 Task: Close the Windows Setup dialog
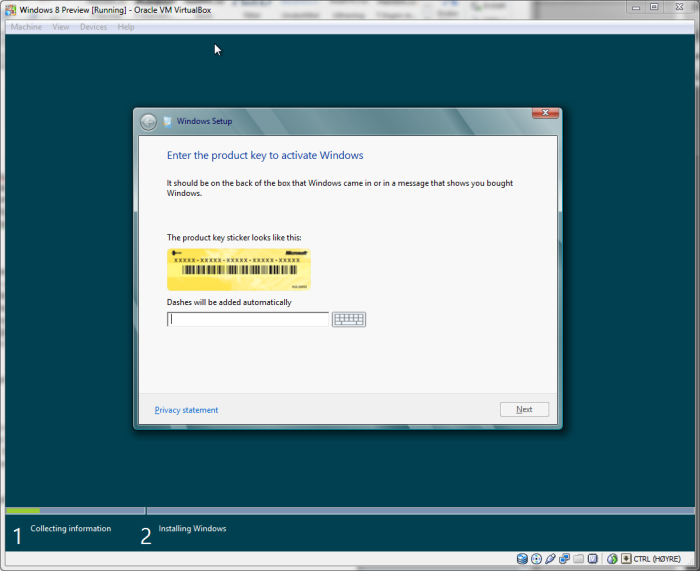coord(545,113)
